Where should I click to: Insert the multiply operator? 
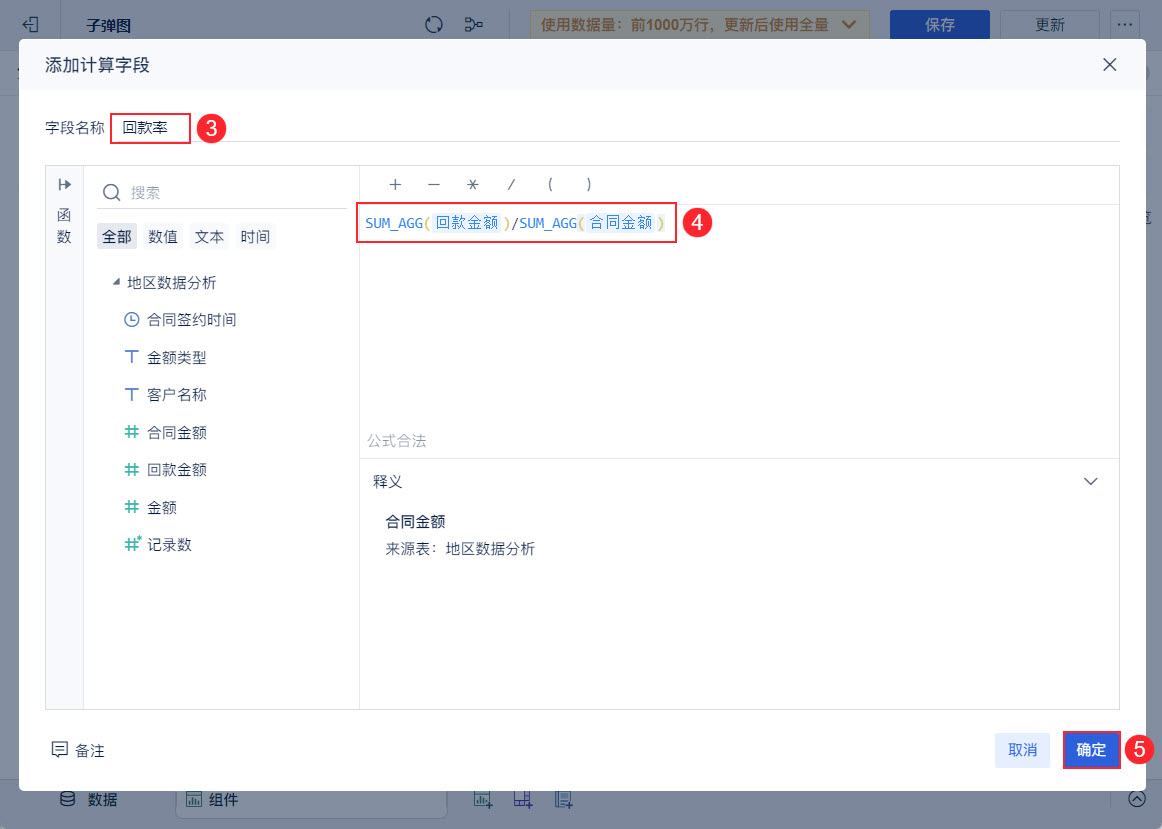click(x=473, y=184)
